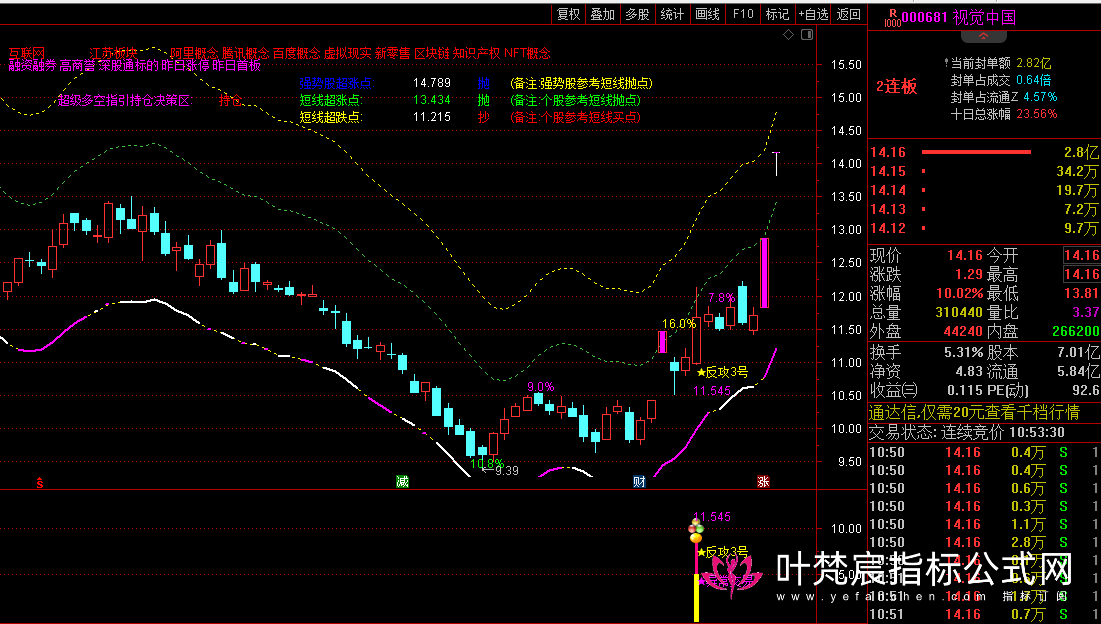1101x624 pixels.
Task: Click the 强势股超涨点 indicator label
Action: 336,84
